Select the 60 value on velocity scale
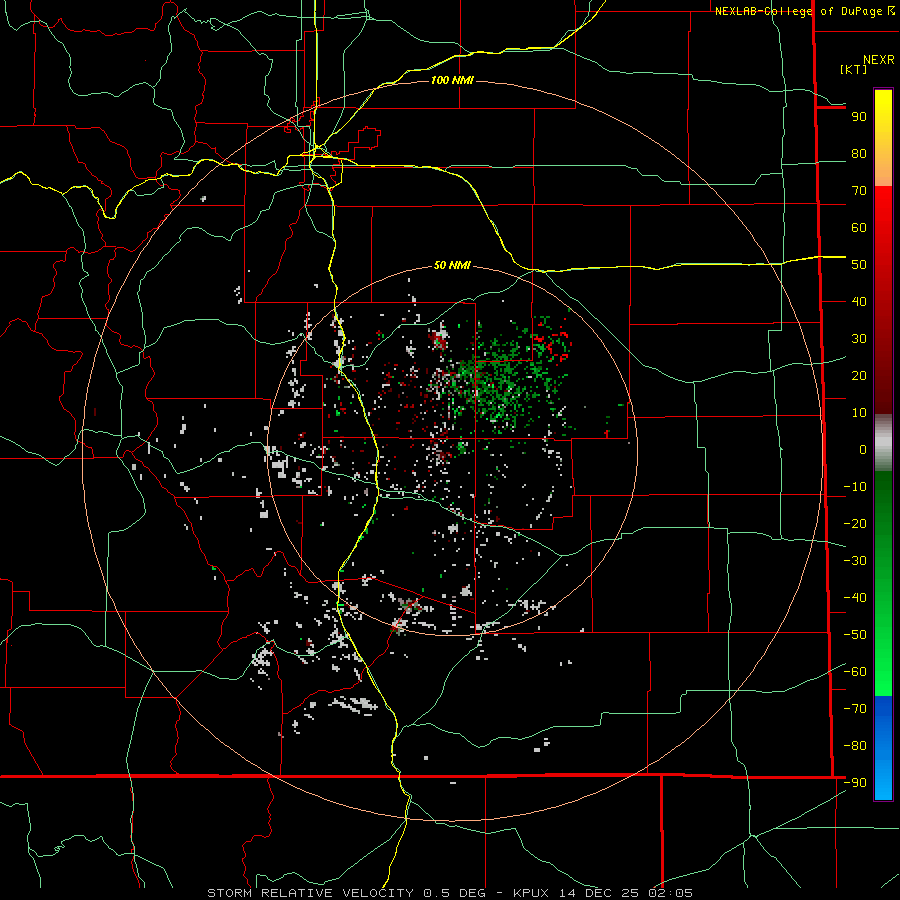Image resolution: width=900 pixels, height=900 pixels. [x=859, y=228]
